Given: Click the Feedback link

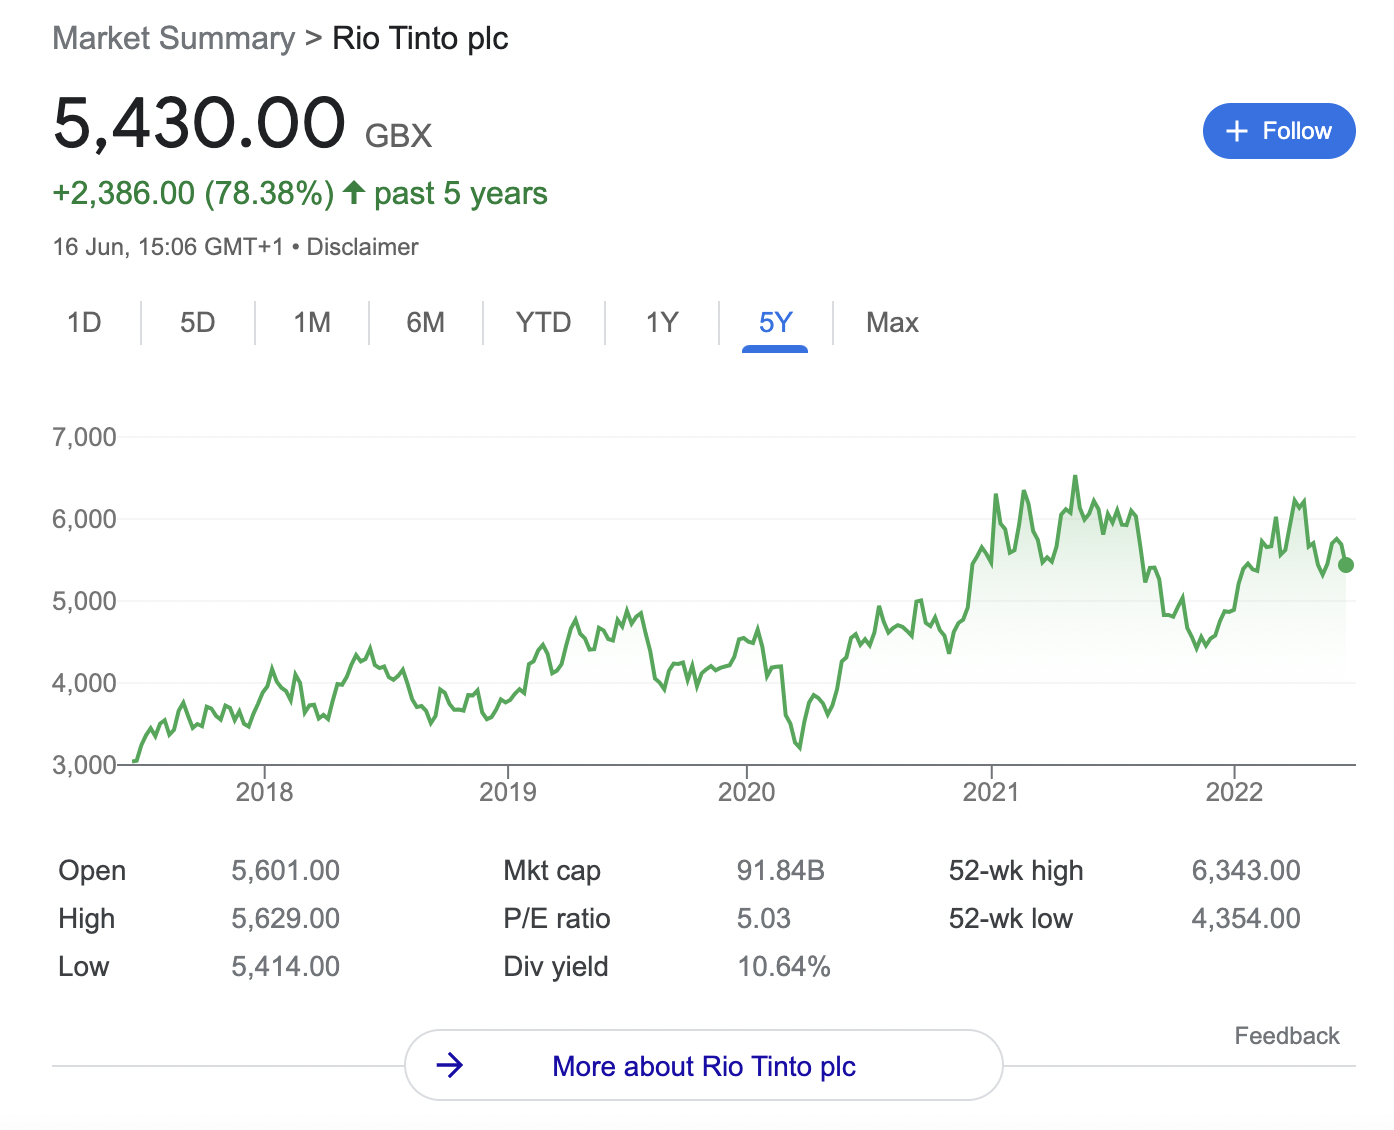Looking at the screenshot, I should 1287,1036.
